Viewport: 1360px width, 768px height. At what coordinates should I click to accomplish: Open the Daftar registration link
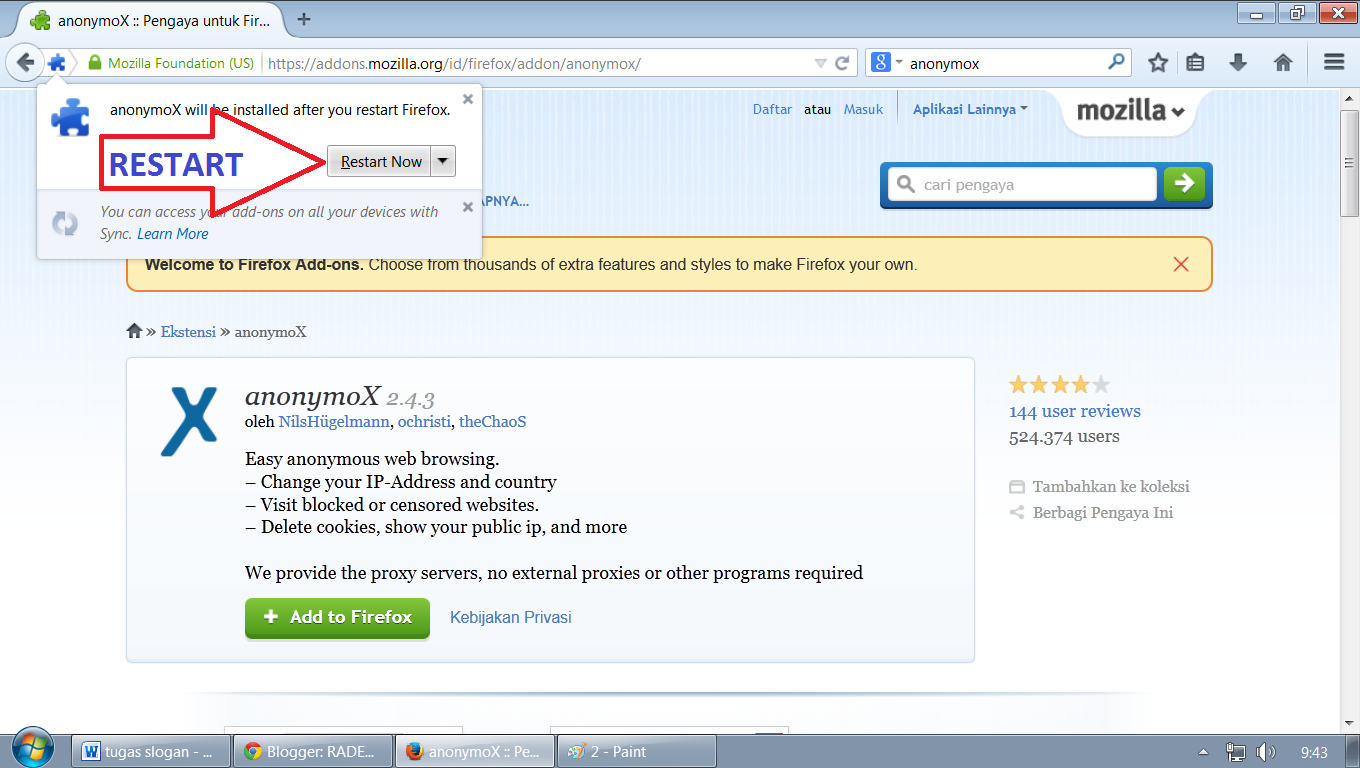(x=772, y=110)
